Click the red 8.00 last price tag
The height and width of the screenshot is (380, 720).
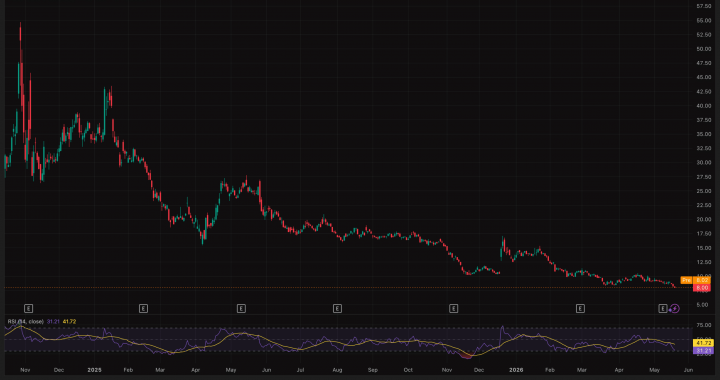702,288
